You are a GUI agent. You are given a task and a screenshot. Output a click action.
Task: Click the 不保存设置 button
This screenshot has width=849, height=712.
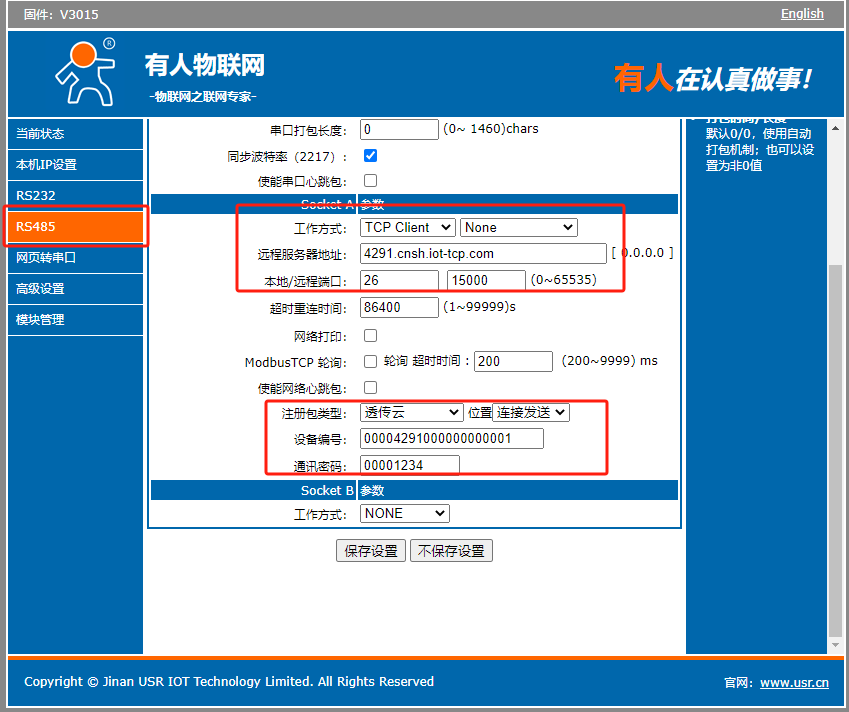click(x=451, y=551)
